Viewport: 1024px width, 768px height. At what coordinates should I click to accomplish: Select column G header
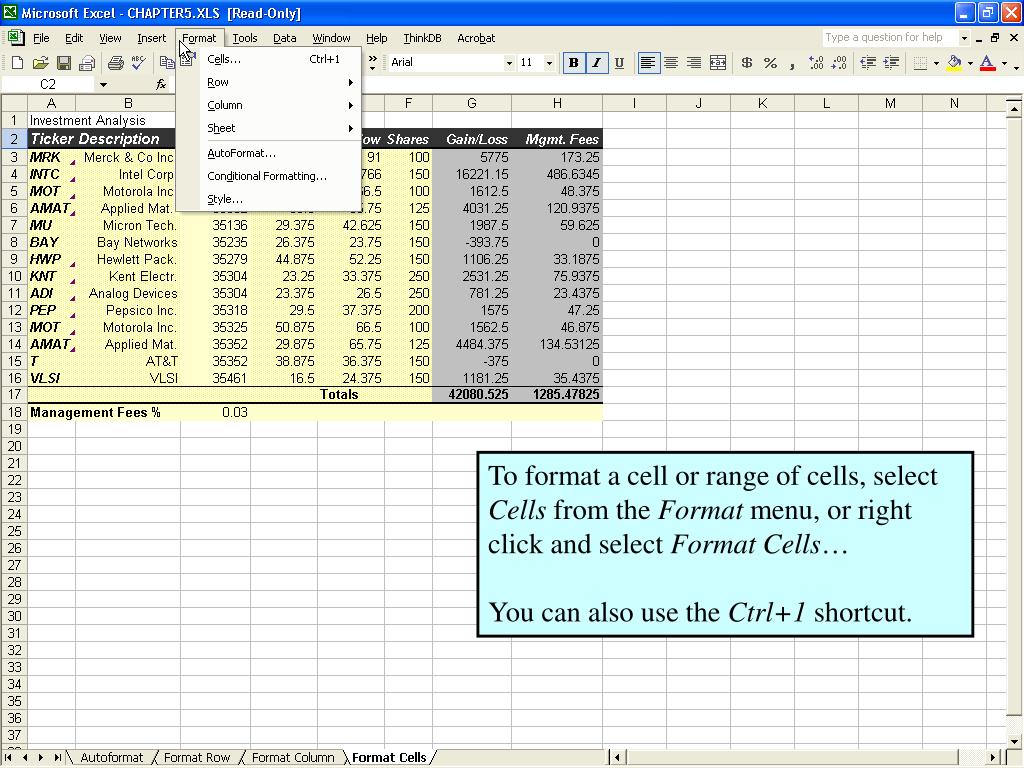(472, 103)
